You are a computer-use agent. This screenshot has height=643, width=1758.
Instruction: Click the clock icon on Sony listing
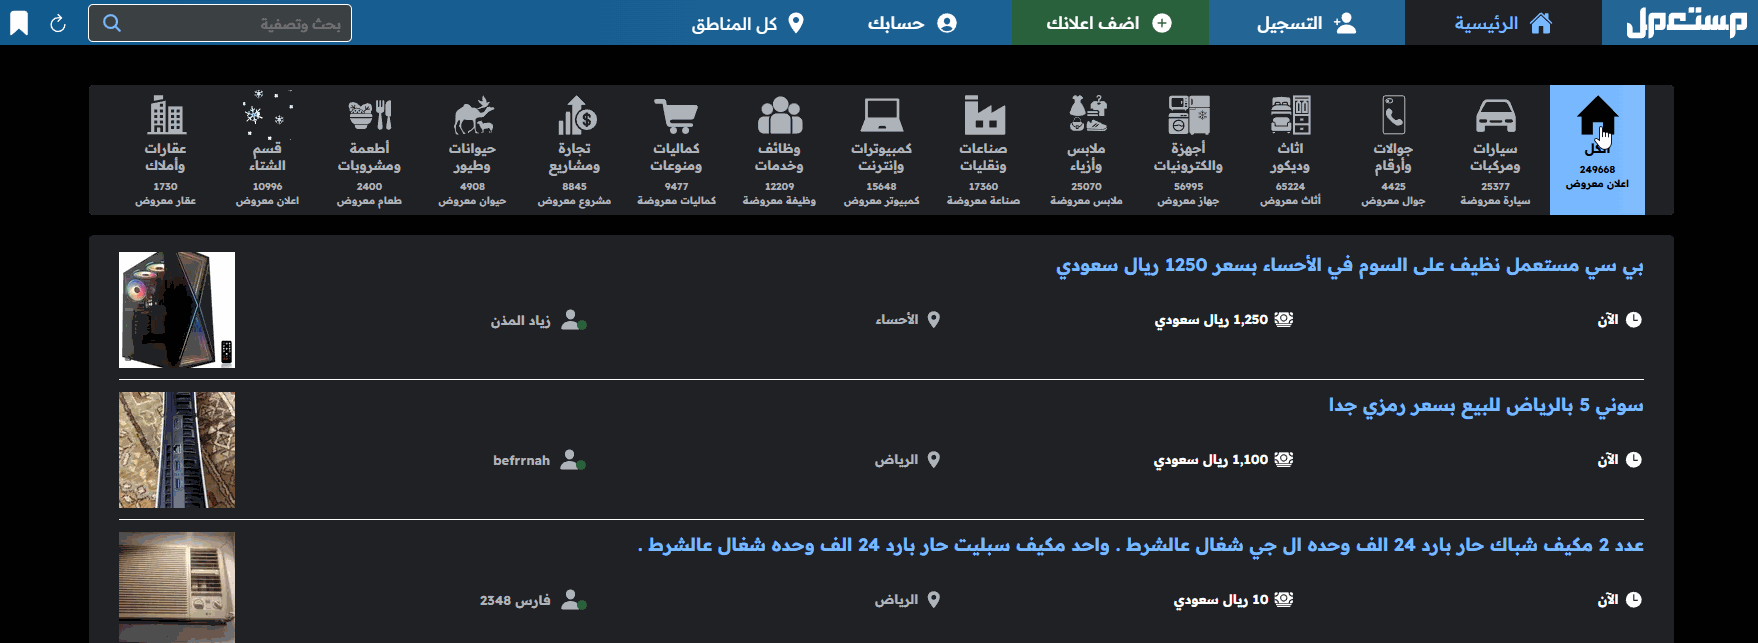[1634, 460]
